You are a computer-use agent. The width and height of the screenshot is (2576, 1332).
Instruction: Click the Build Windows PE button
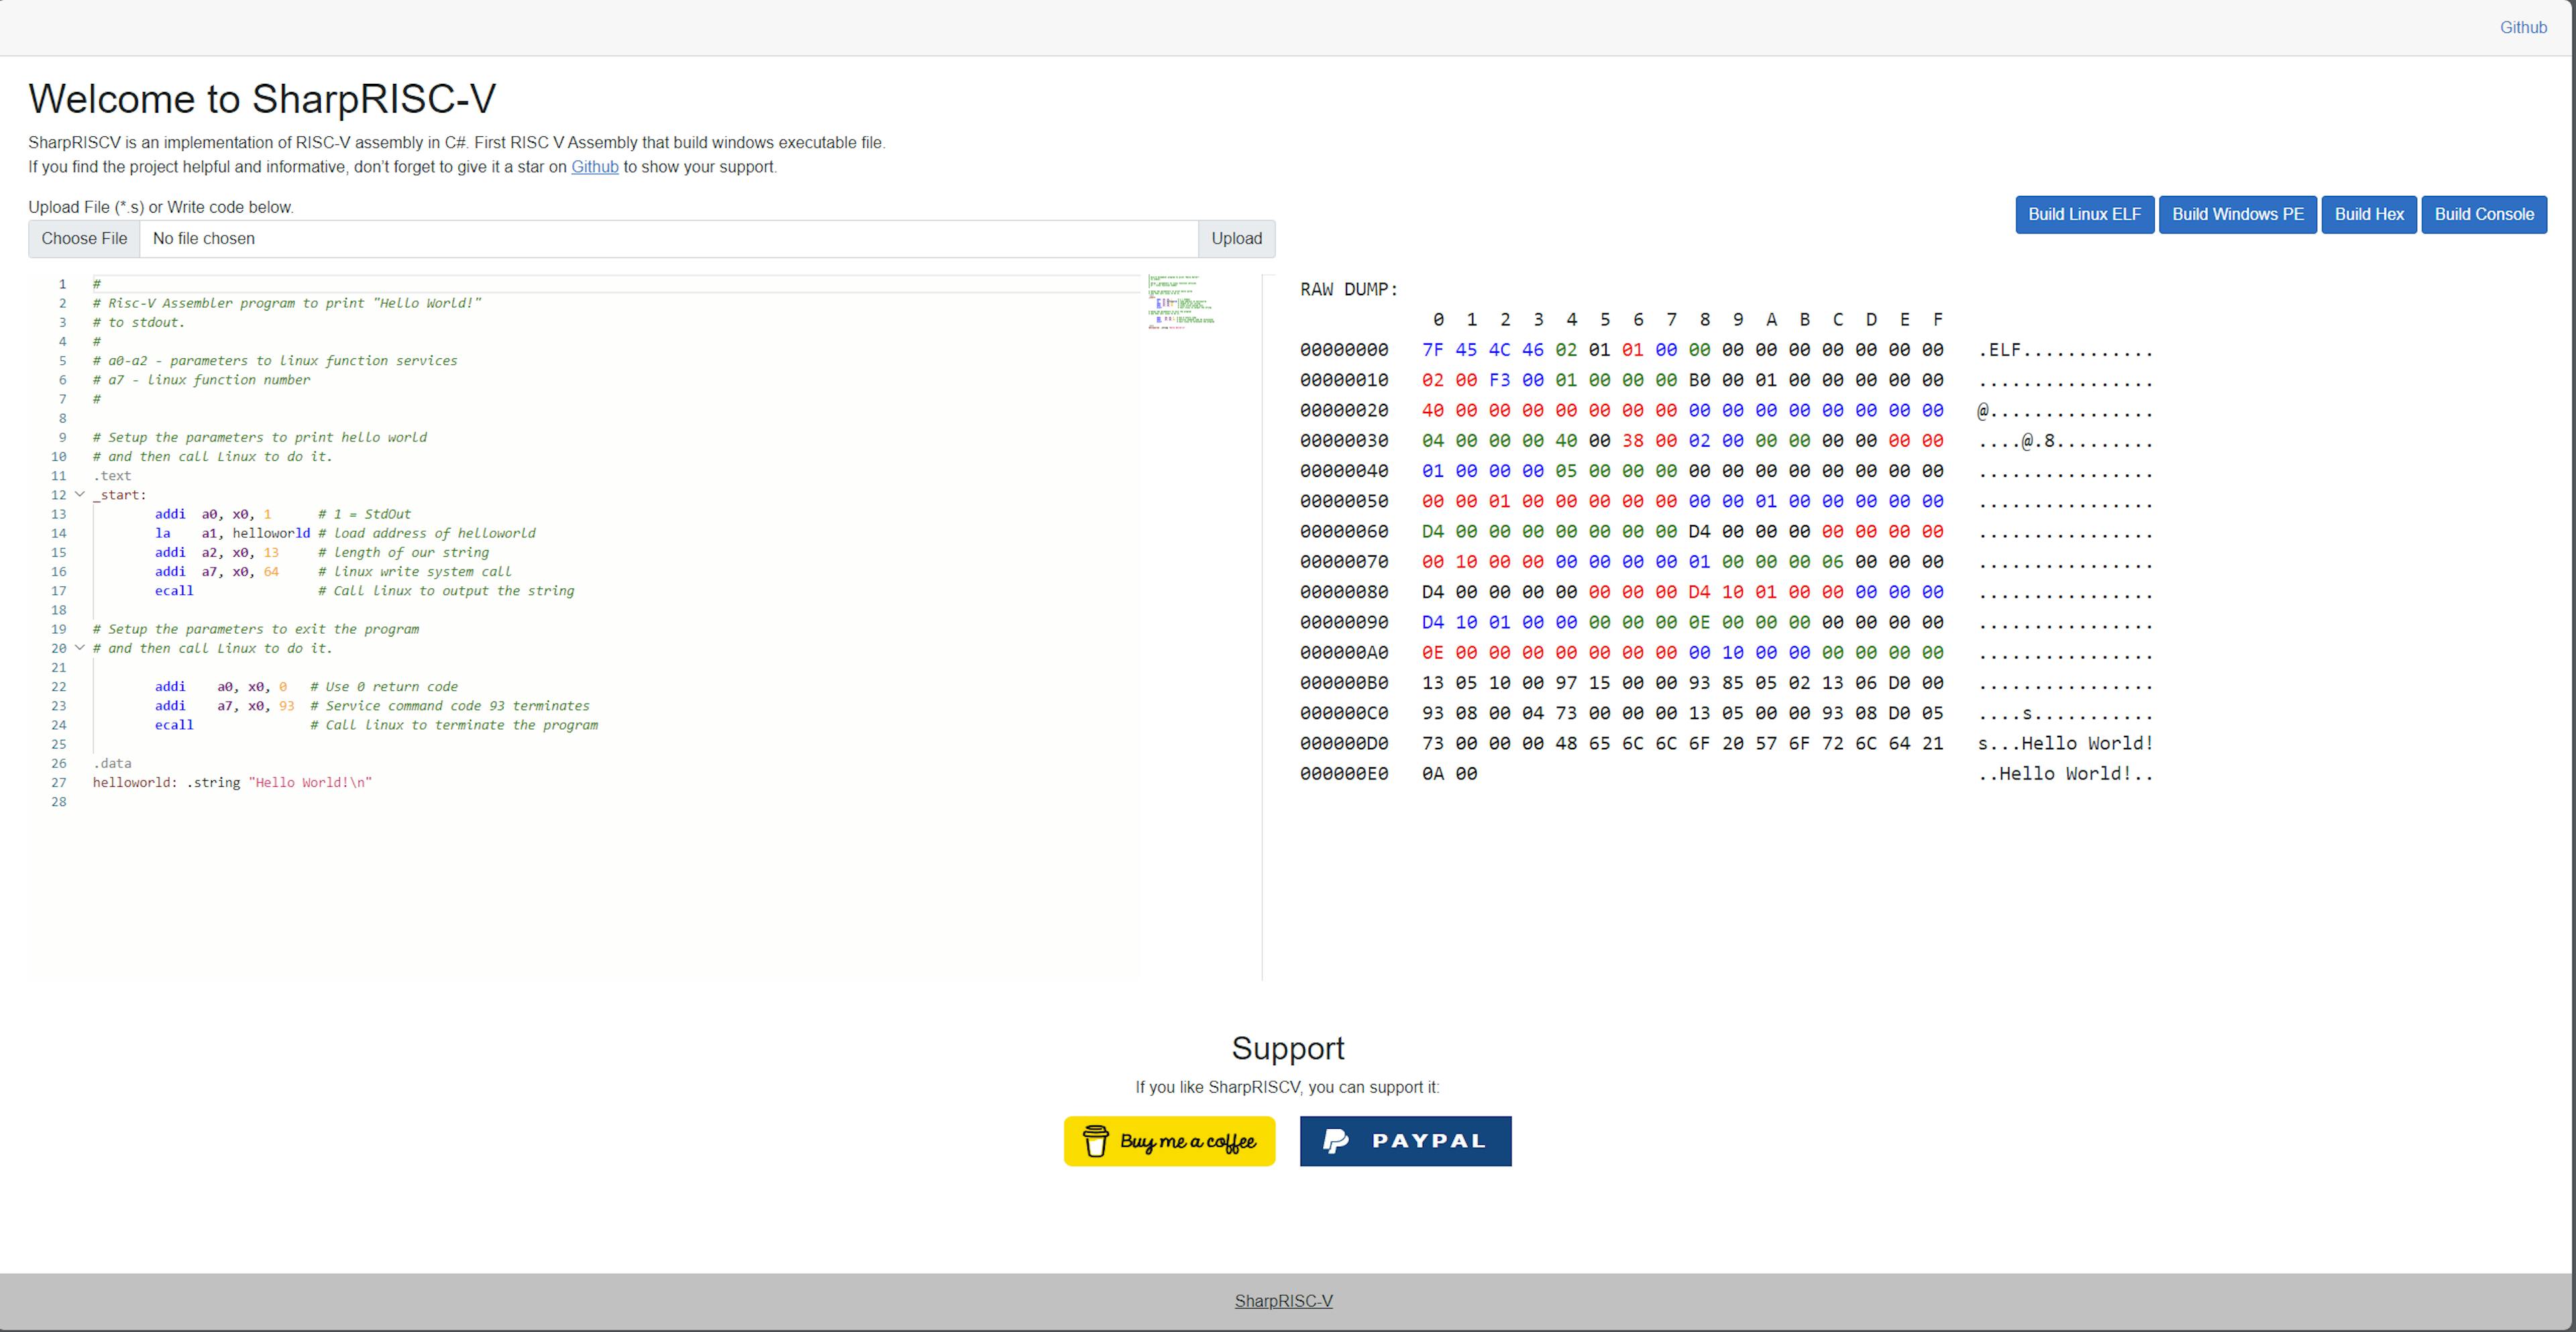[2238, 214]
